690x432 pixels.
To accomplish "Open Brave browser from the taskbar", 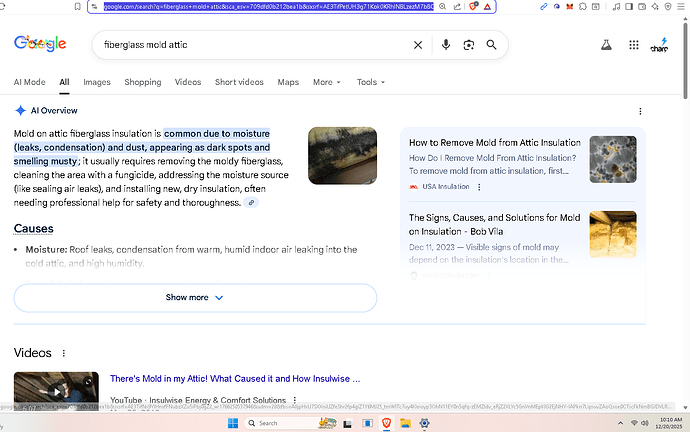I will [x=387, y=423].
